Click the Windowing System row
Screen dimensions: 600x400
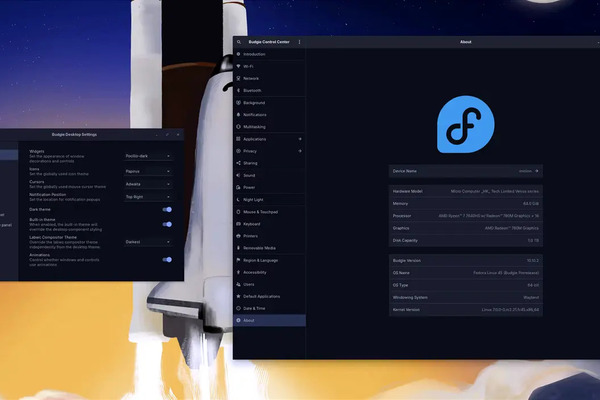click(x=466, y=297)
